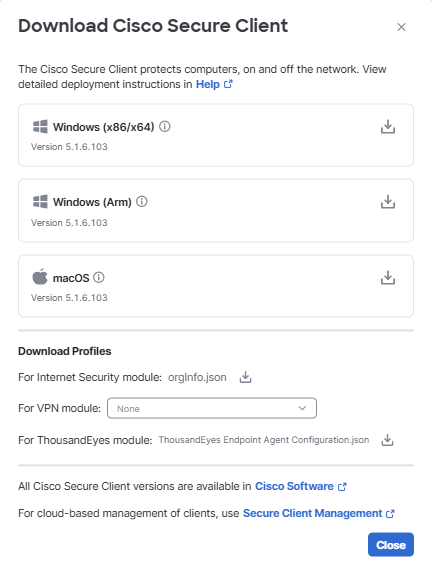Click external-link icon beside Cisco Software
This screenshot has width=432, height=569.
[x=342, y=486]
